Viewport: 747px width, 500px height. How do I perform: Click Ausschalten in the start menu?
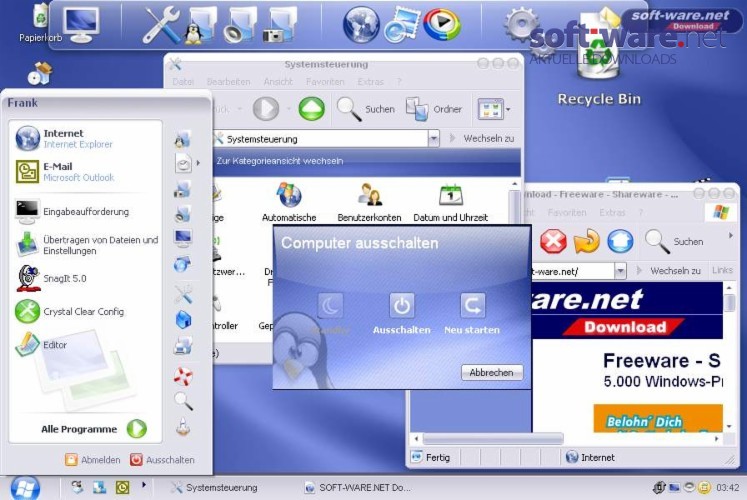coord(162,460)
